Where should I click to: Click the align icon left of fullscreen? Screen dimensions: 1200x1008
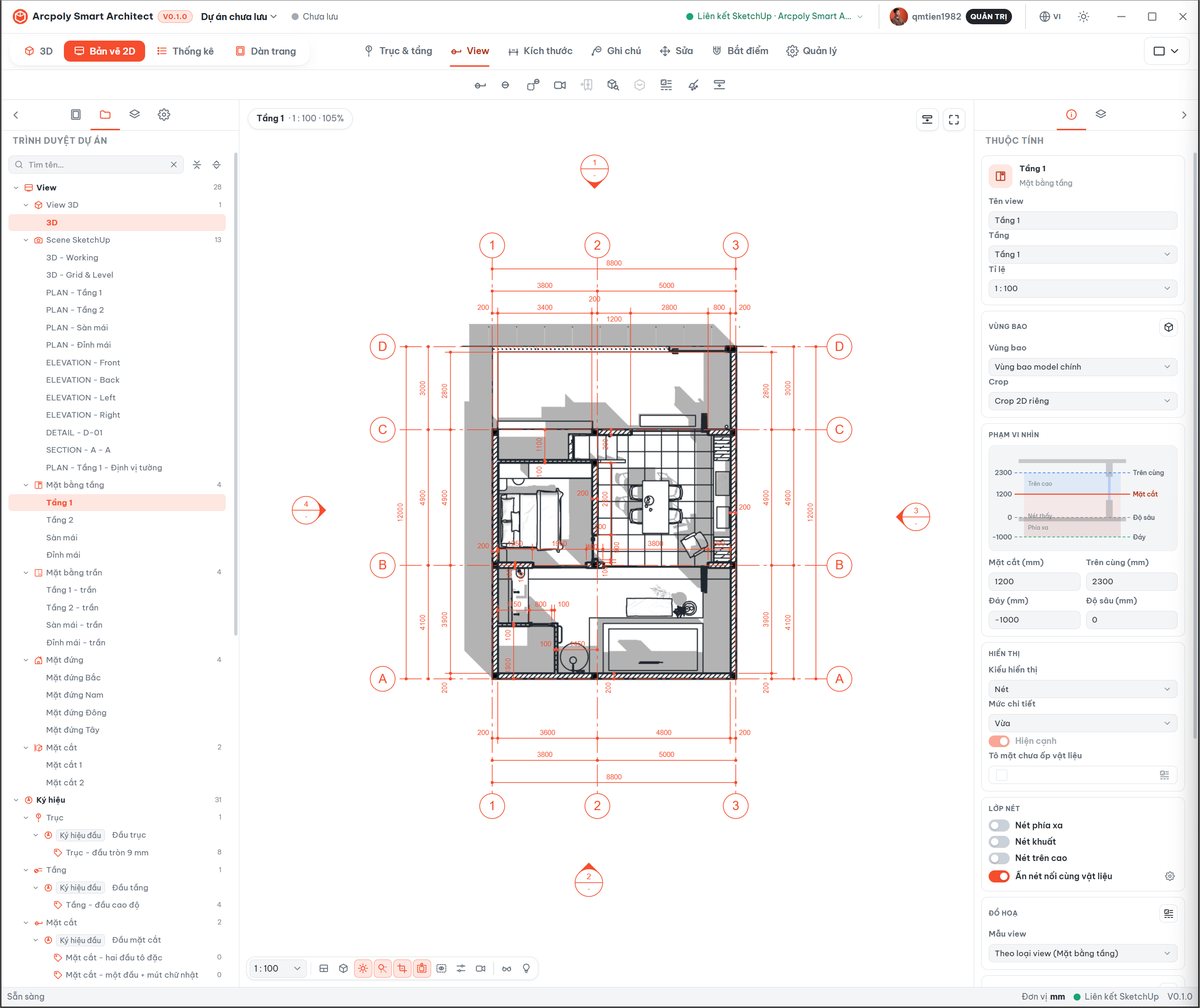pyautogui.click(x=928, y=120)
